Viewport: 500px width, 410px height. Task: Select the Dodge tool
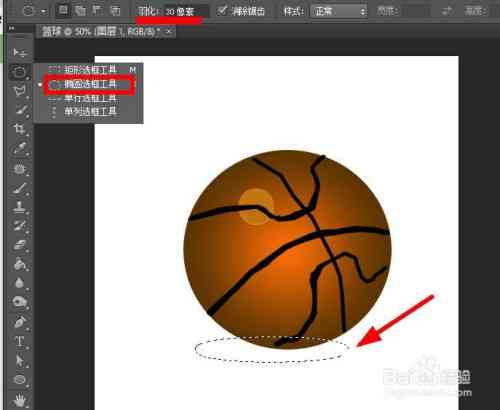[20, 302]
